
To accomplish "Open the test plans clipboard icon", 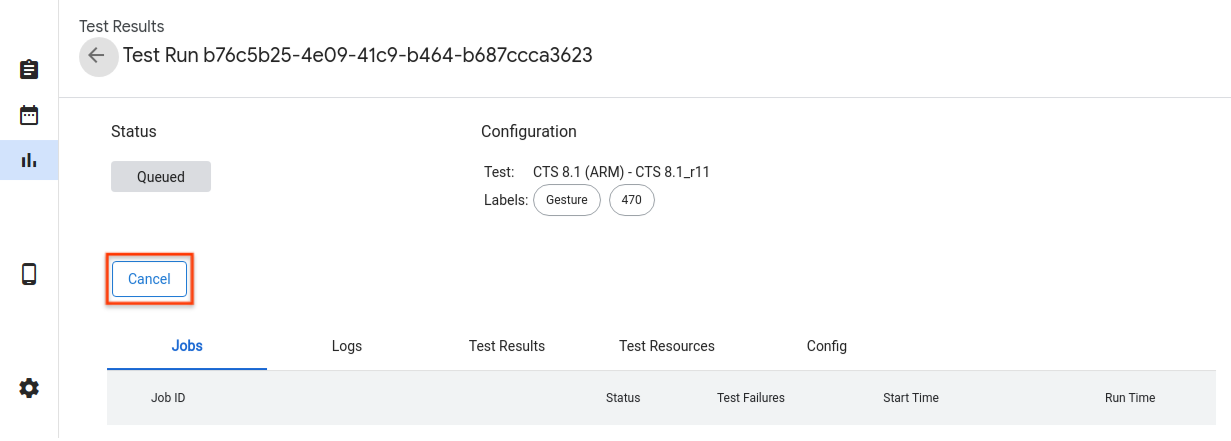I will (29, 70).
